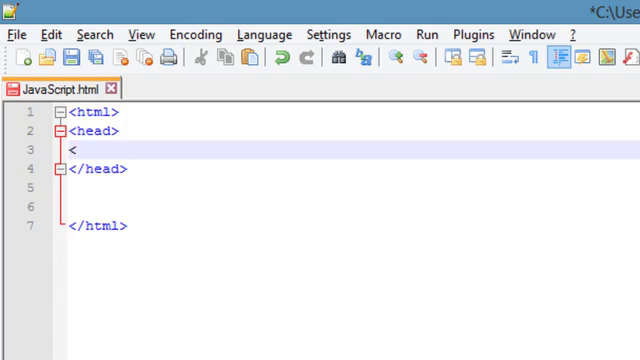Click the user-defined language icon
Screen dimensions: 640x360
click(x=582, y=57)
